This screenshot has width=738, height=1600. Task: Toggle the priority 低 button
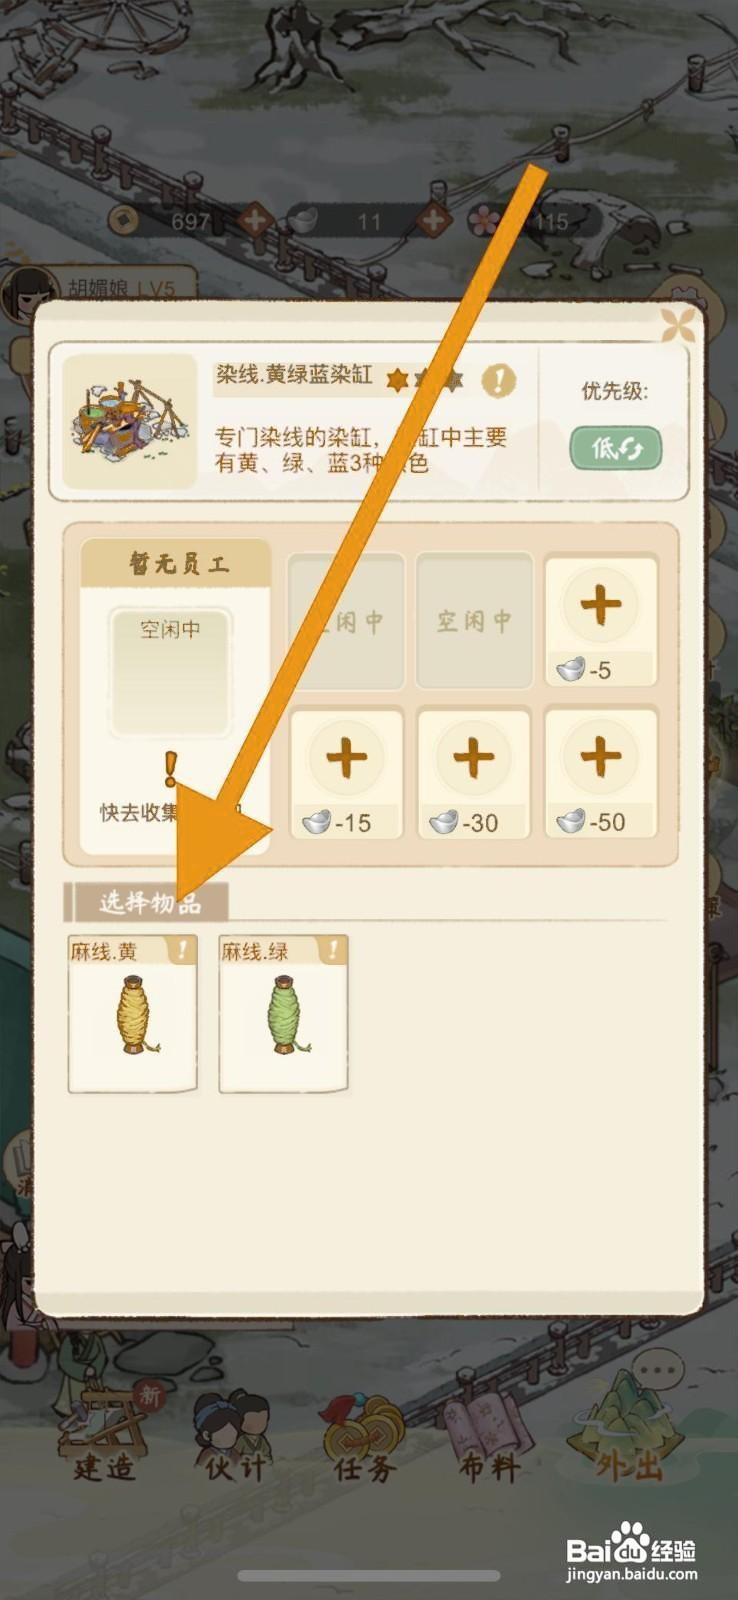tap(616, 448)
